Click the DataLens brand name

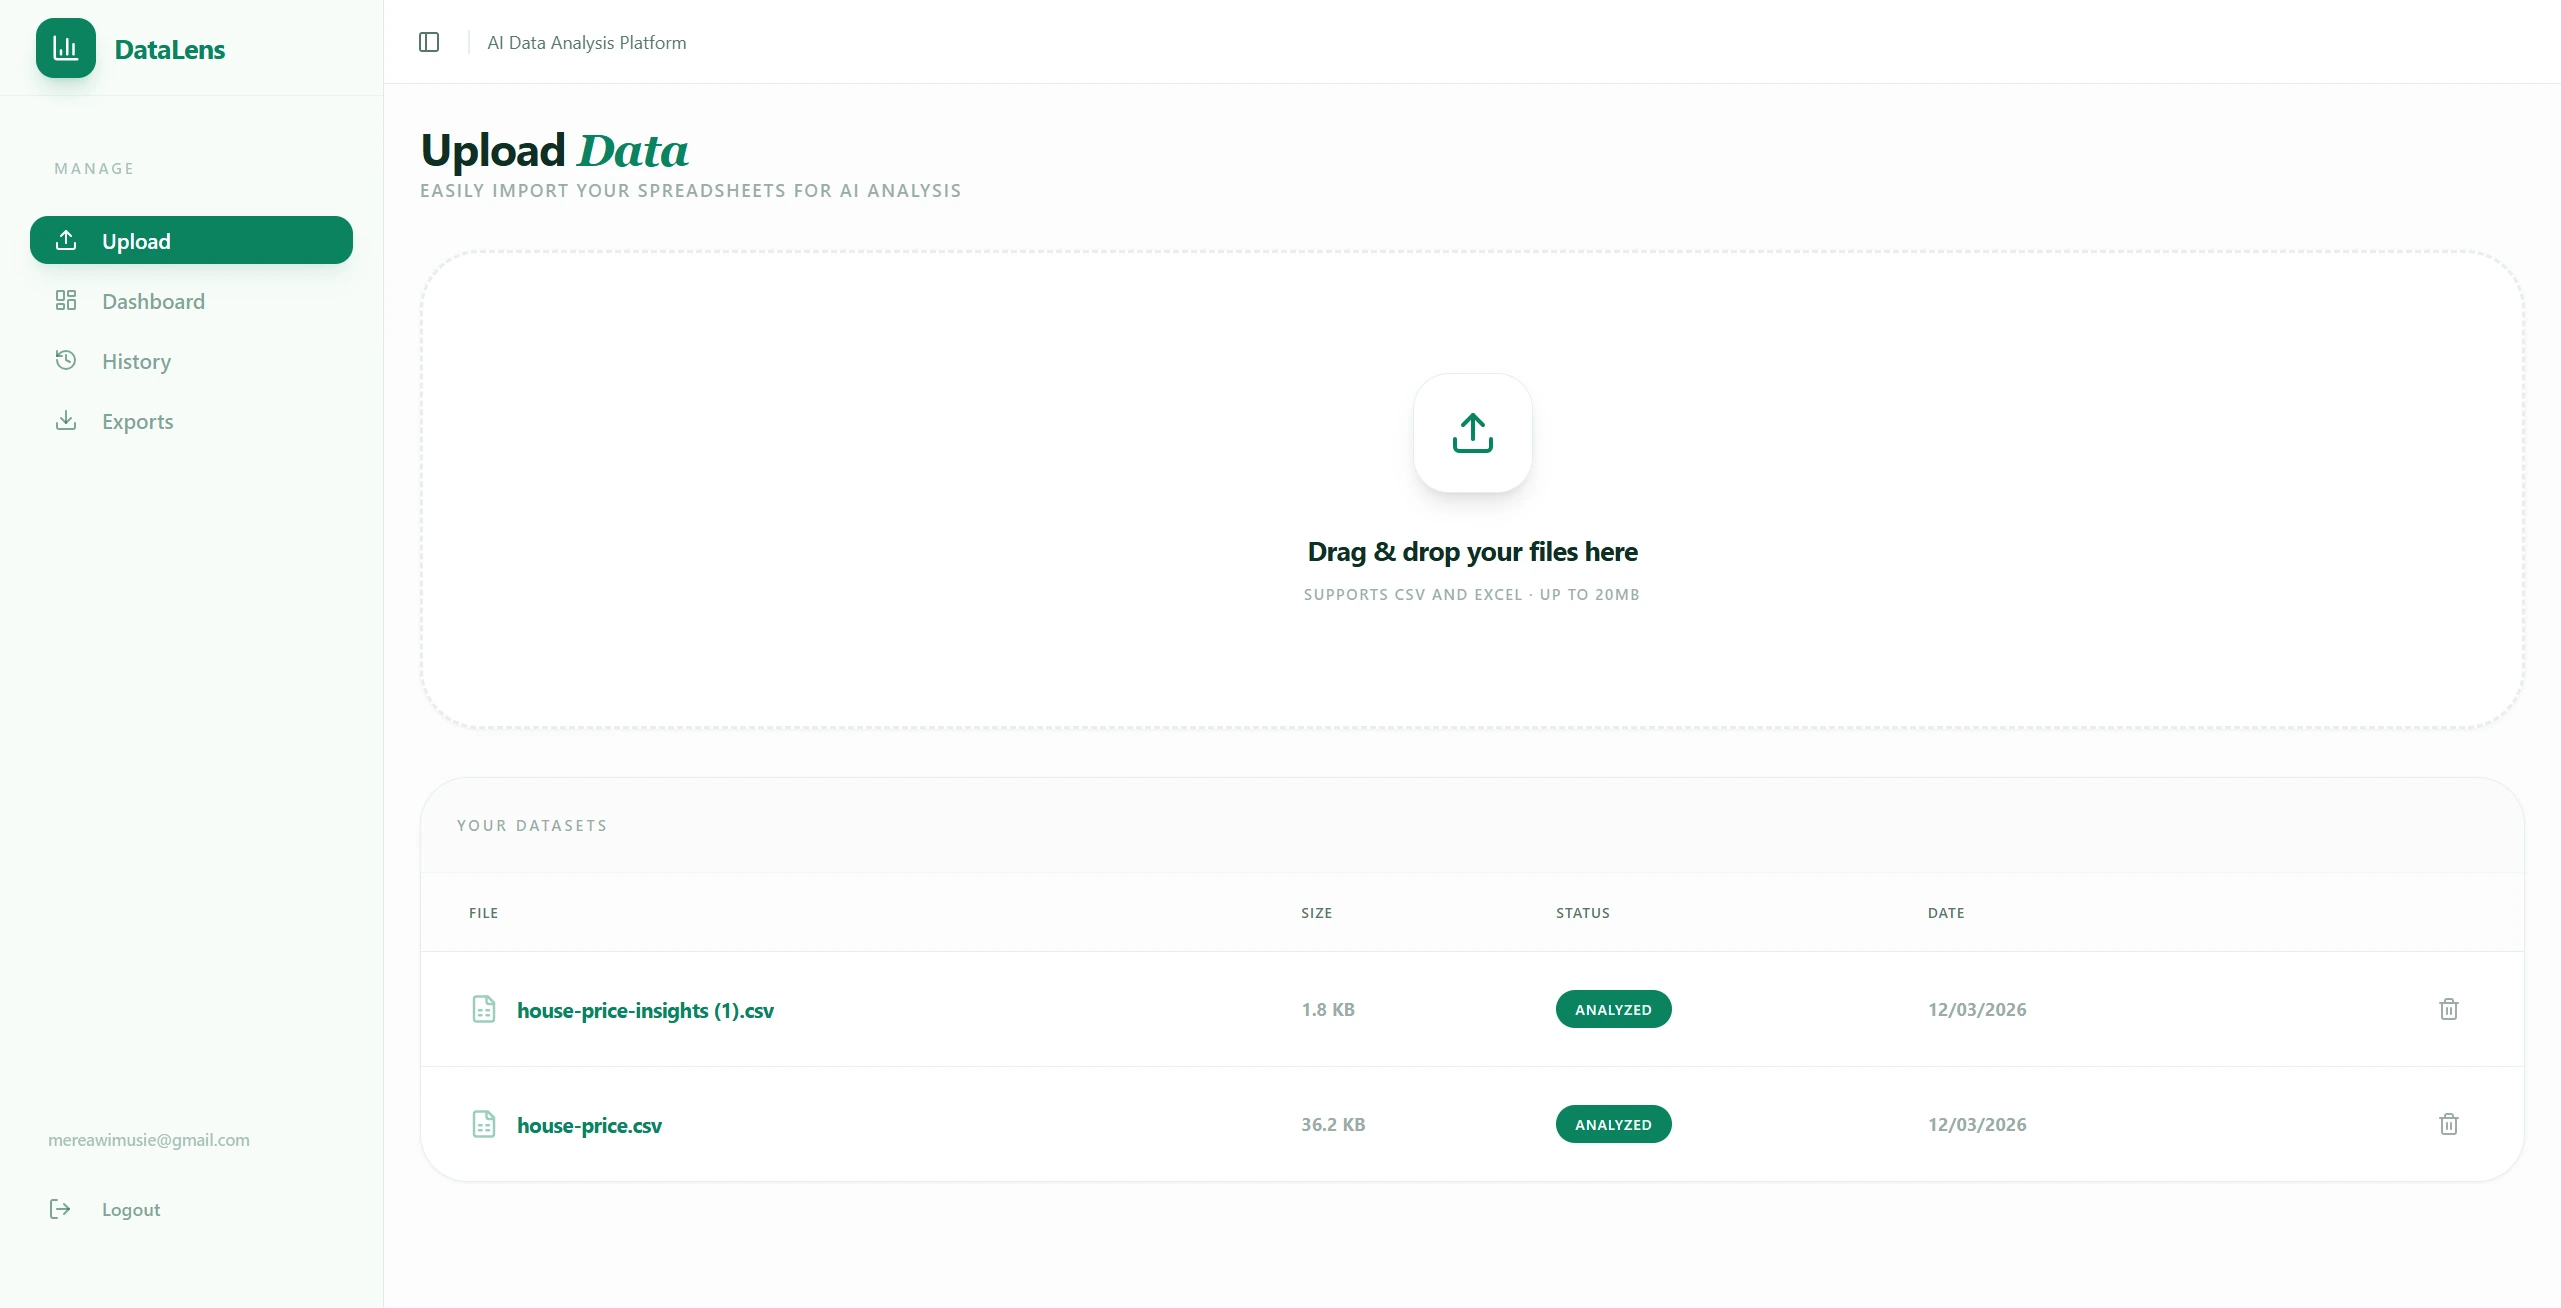[170, 49]
